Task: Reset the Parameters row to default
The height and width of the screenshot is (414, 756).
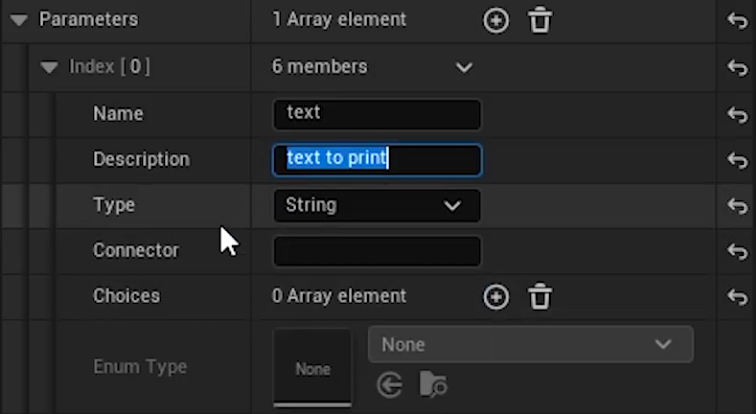Action: 738,21
